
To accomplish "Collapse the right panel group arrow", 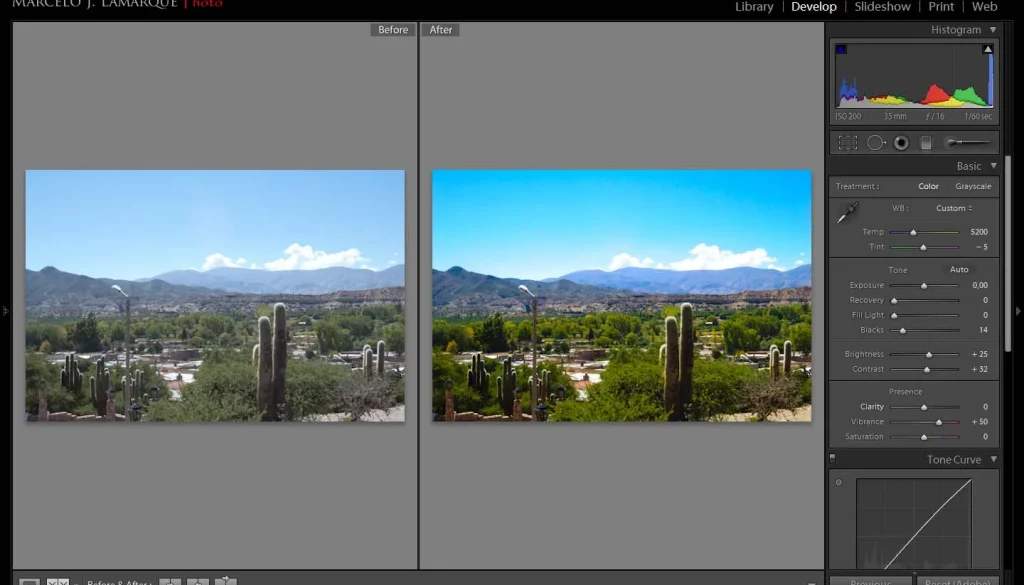I will 1018,311.
